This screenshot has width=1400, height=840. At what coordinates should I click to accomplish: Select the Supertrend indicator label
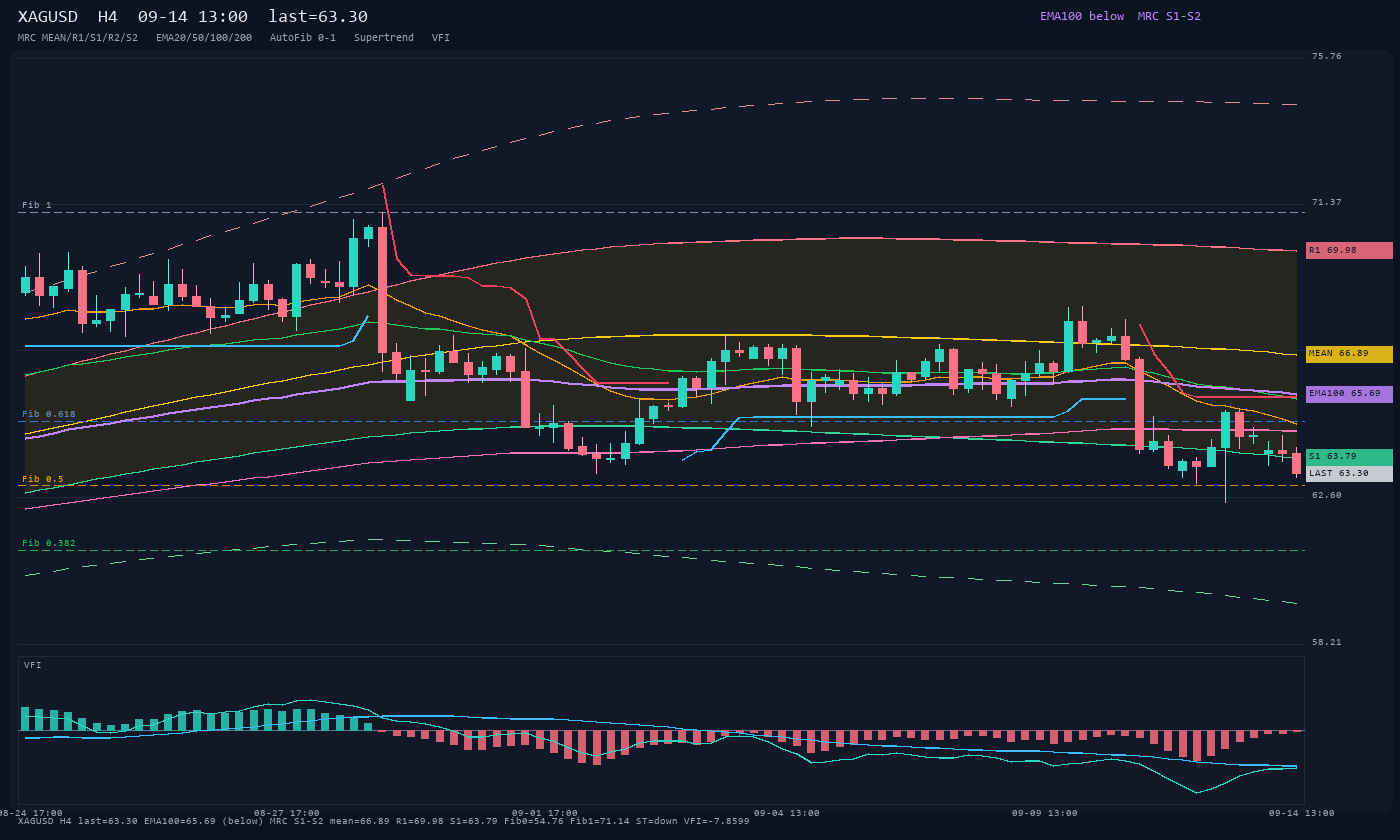pyautogui.click(x=384, y=38)
